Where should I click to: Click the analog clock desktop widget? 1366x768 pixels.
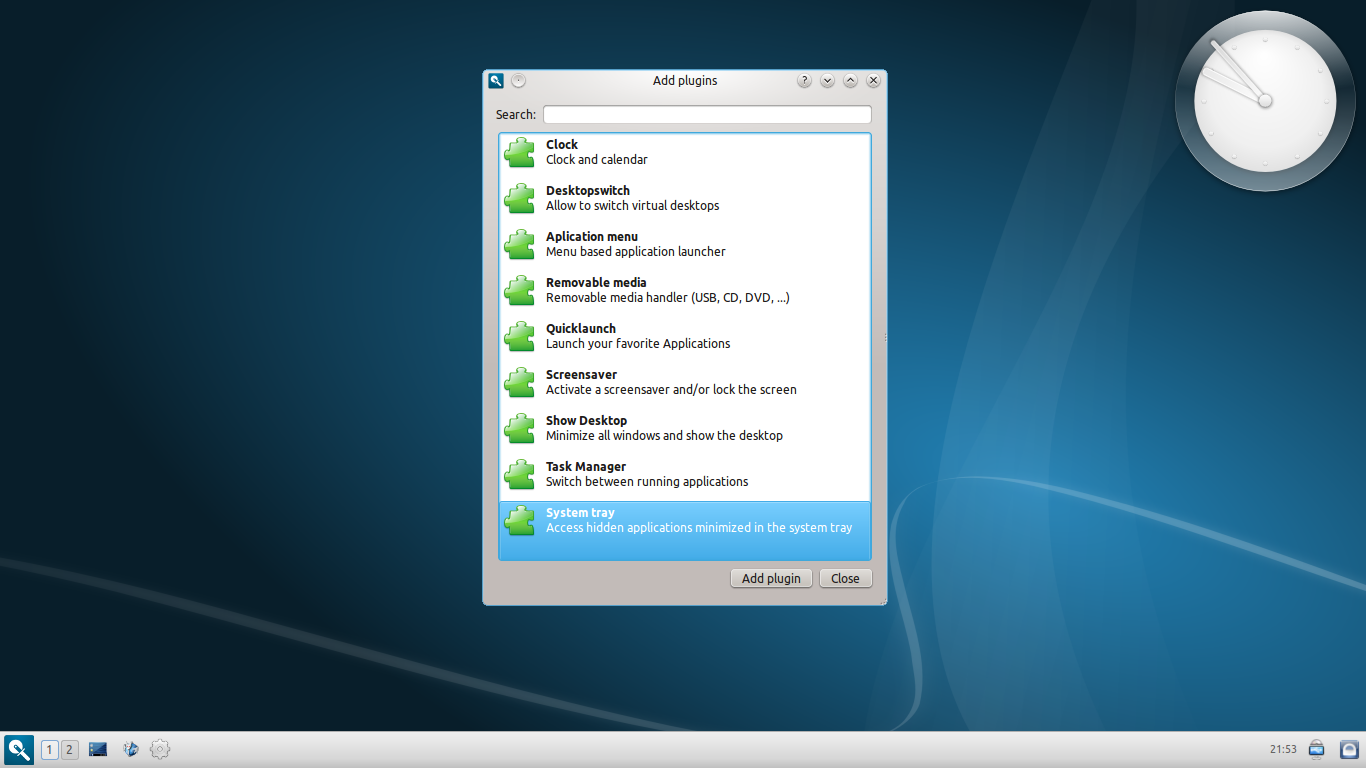(x=1264, y=101)
